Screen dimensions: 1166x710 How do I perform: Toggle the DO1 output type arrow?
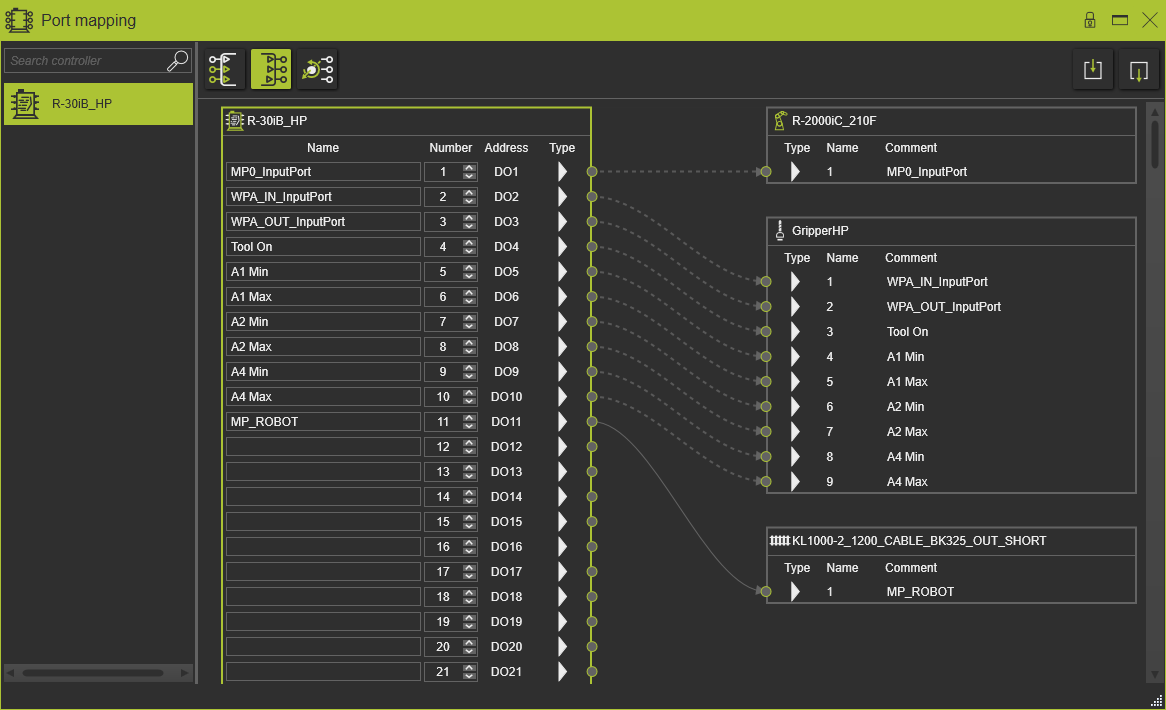(x=562, y=171)
